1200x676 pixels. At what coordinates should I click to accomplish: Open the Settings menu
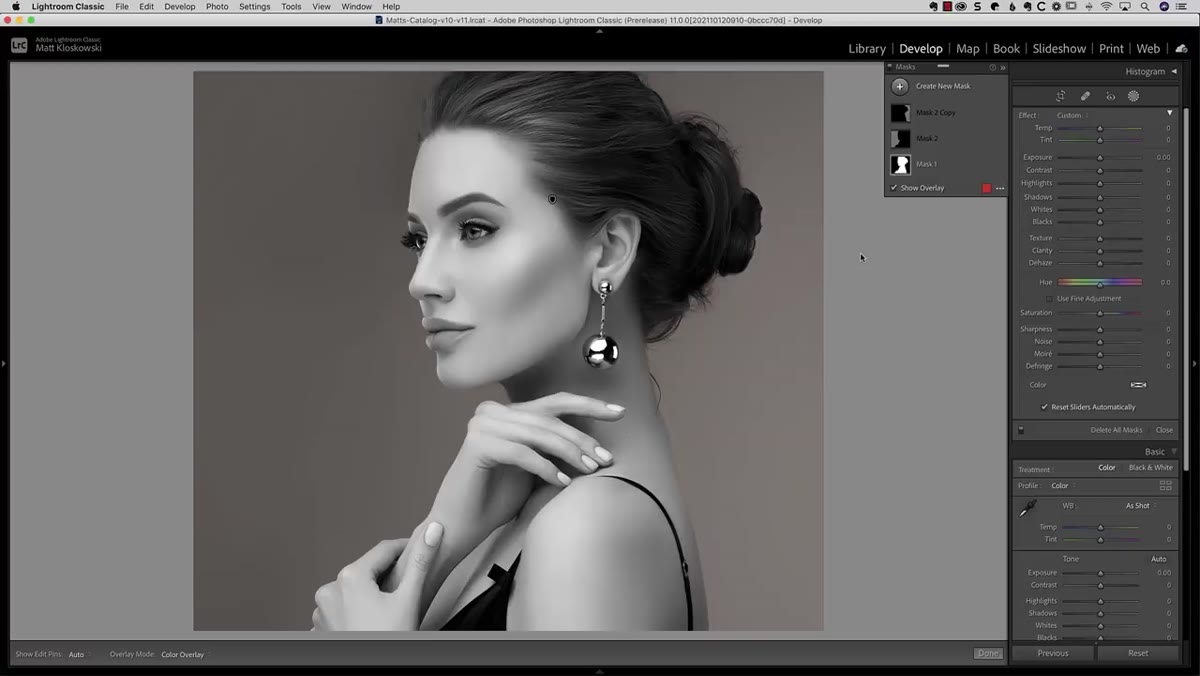(254, 6)
